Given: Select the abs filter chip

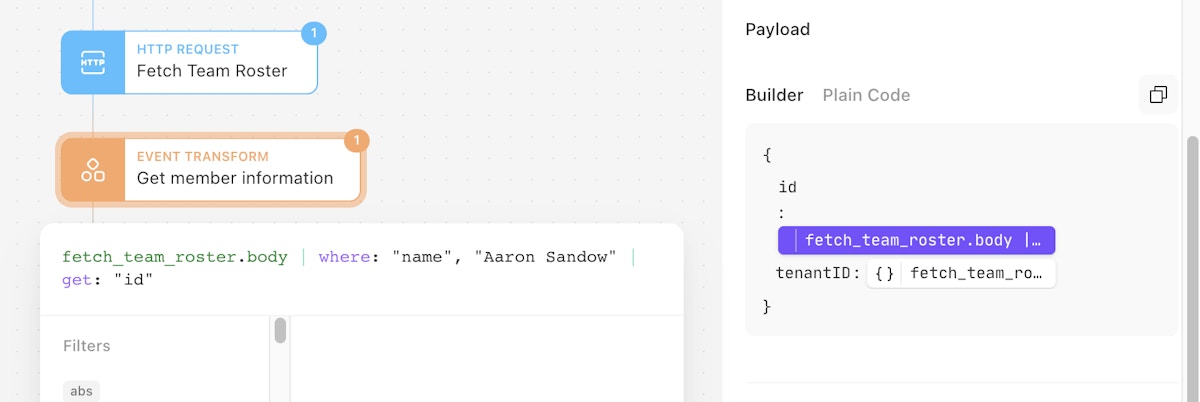Looking at the screenshot, I should click(x=82, y=391).
